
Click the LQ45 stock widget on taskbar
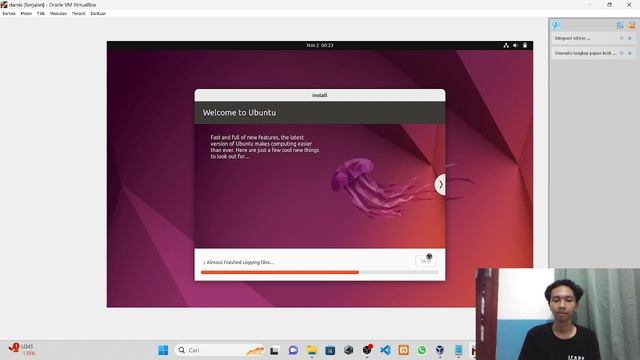pos(21,349)
